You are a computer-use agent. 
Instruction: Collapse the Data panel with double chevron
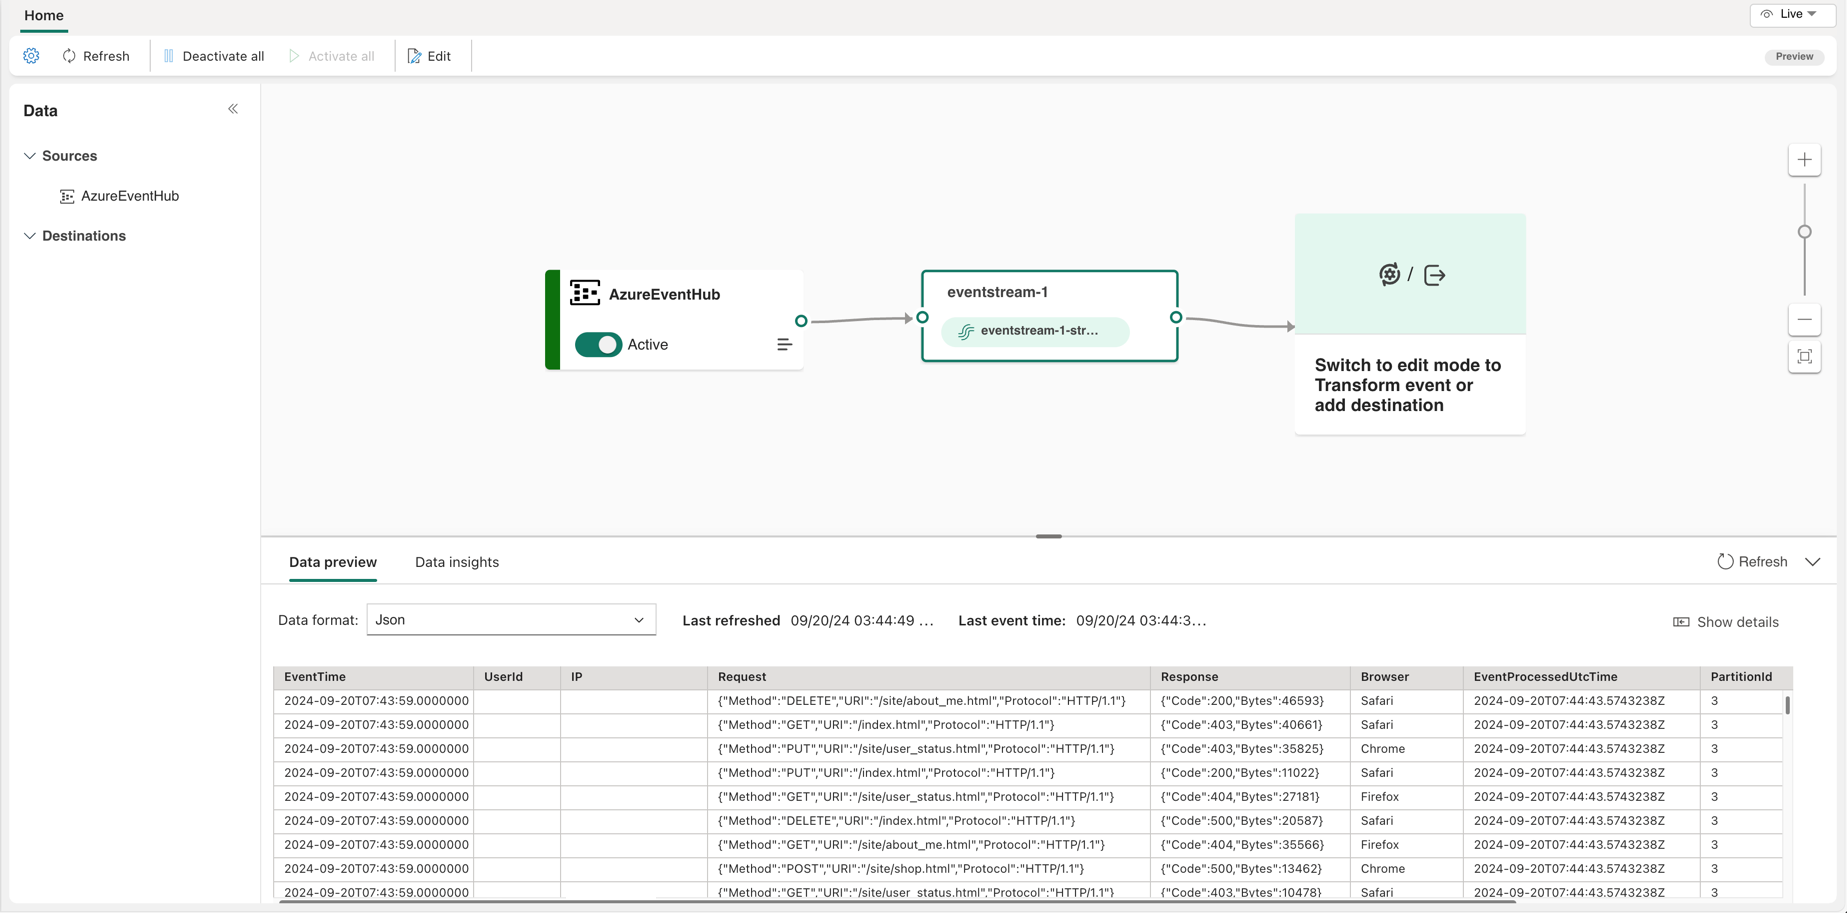coord(233,109)
